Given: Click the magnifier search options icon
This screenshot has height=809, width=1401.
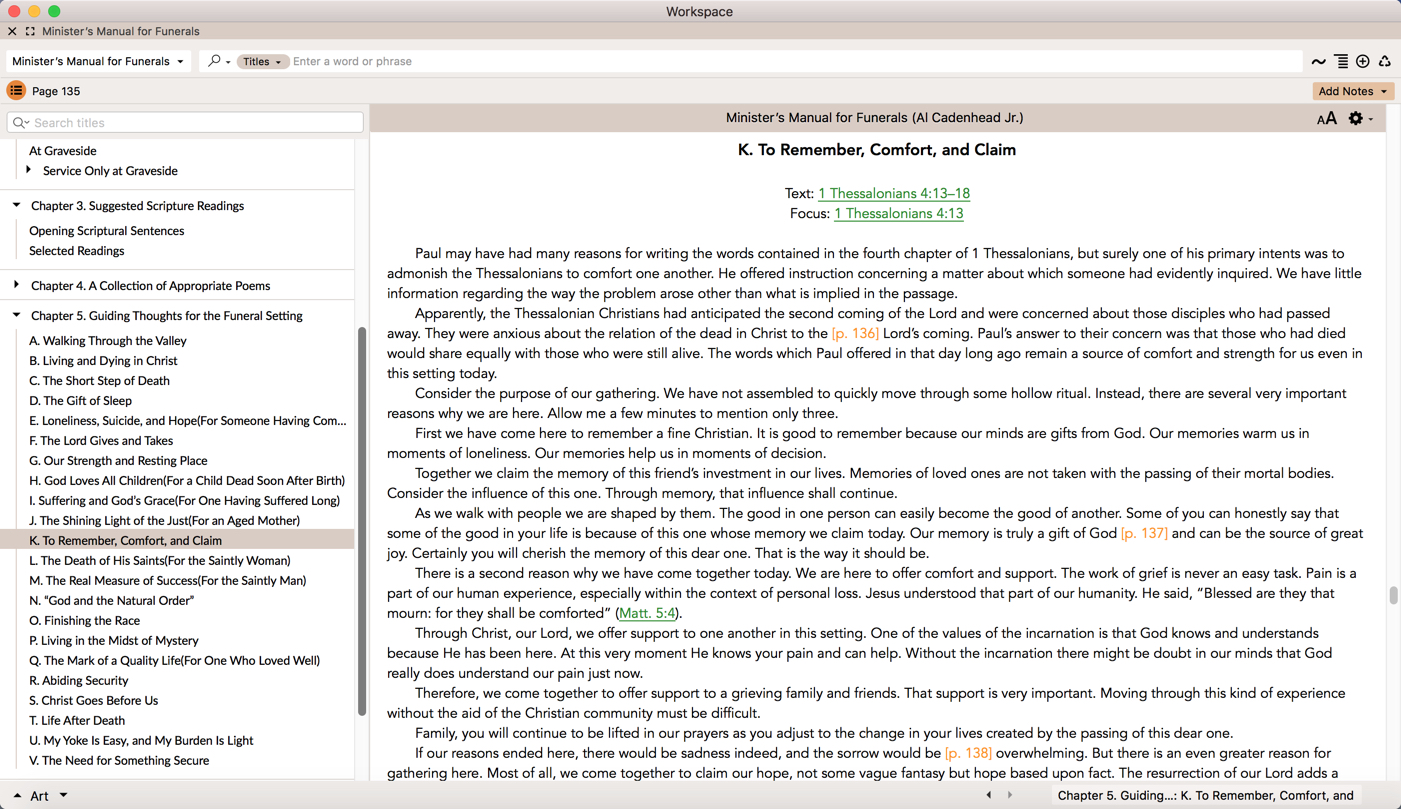Looking at the screenshot, I should (x=218, y=61).
